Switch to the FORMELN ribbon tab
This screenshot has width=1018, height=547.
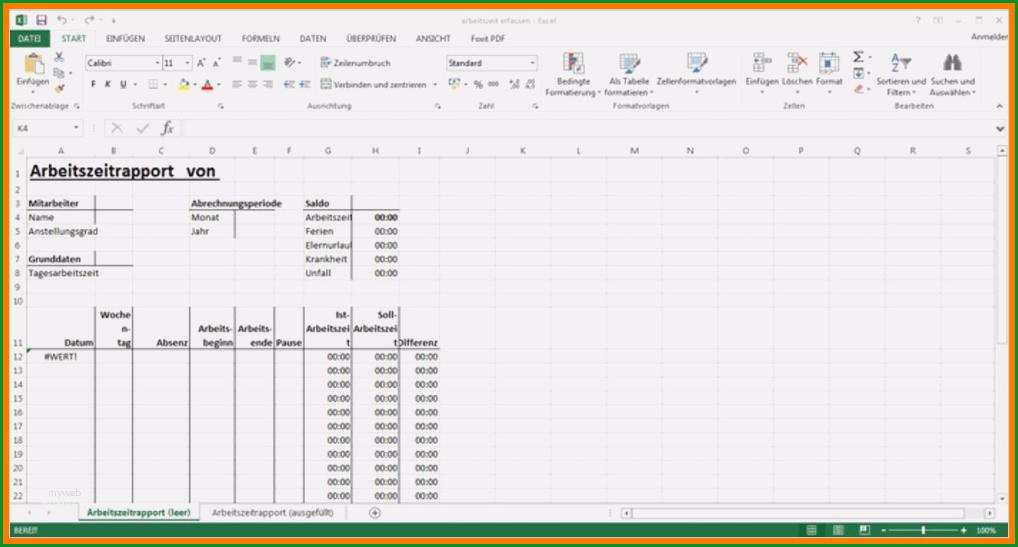260,39
